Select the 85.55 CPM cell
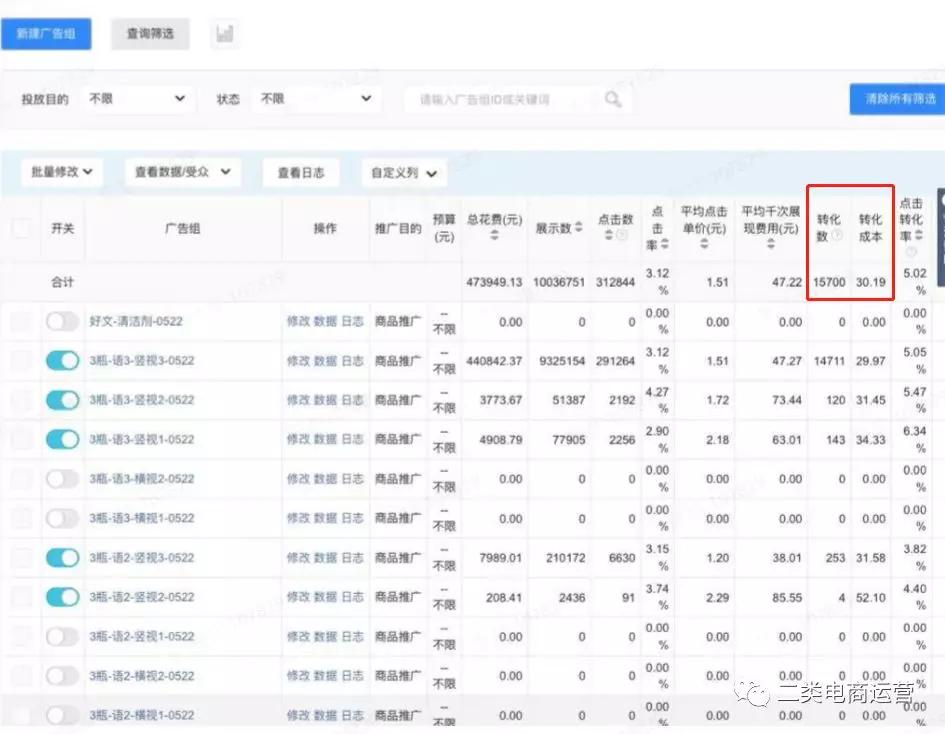 (787, 598)
